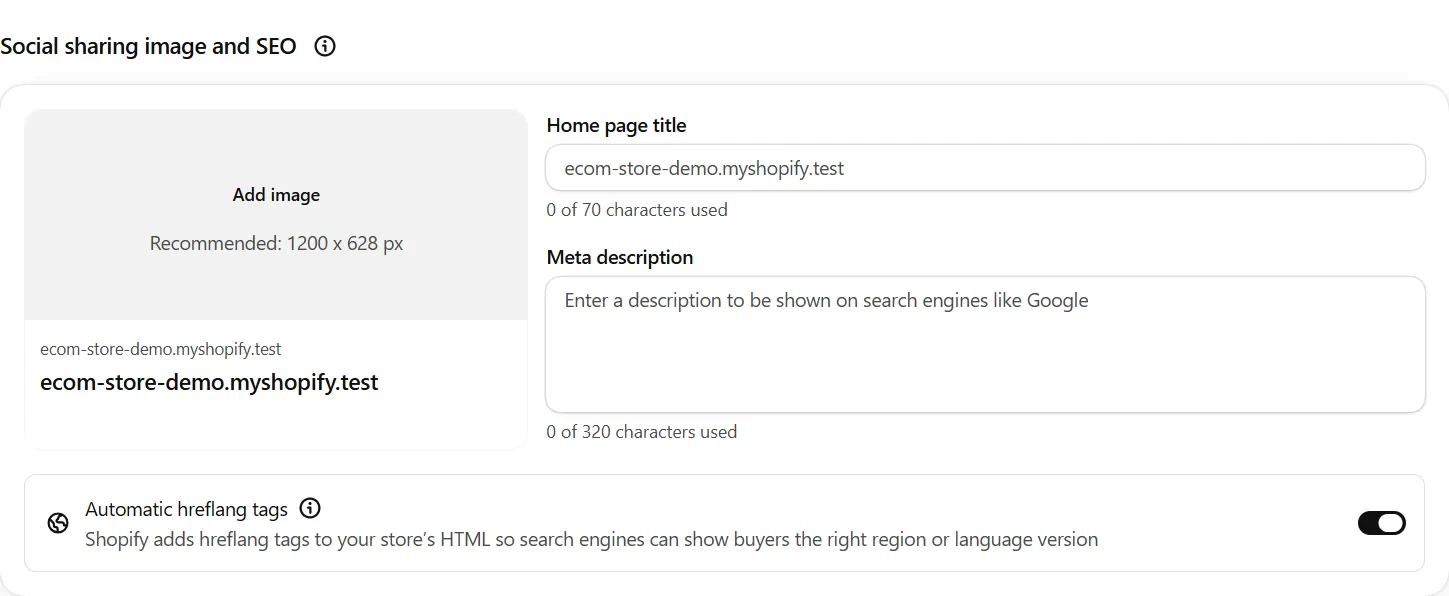Click Add image in preview area
This screenshot has width=1449, height=596.
tap(276, 195)
